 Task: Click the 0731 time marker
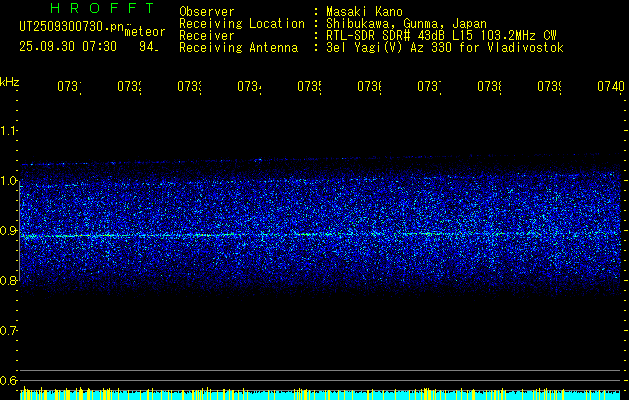pos(69,87)
